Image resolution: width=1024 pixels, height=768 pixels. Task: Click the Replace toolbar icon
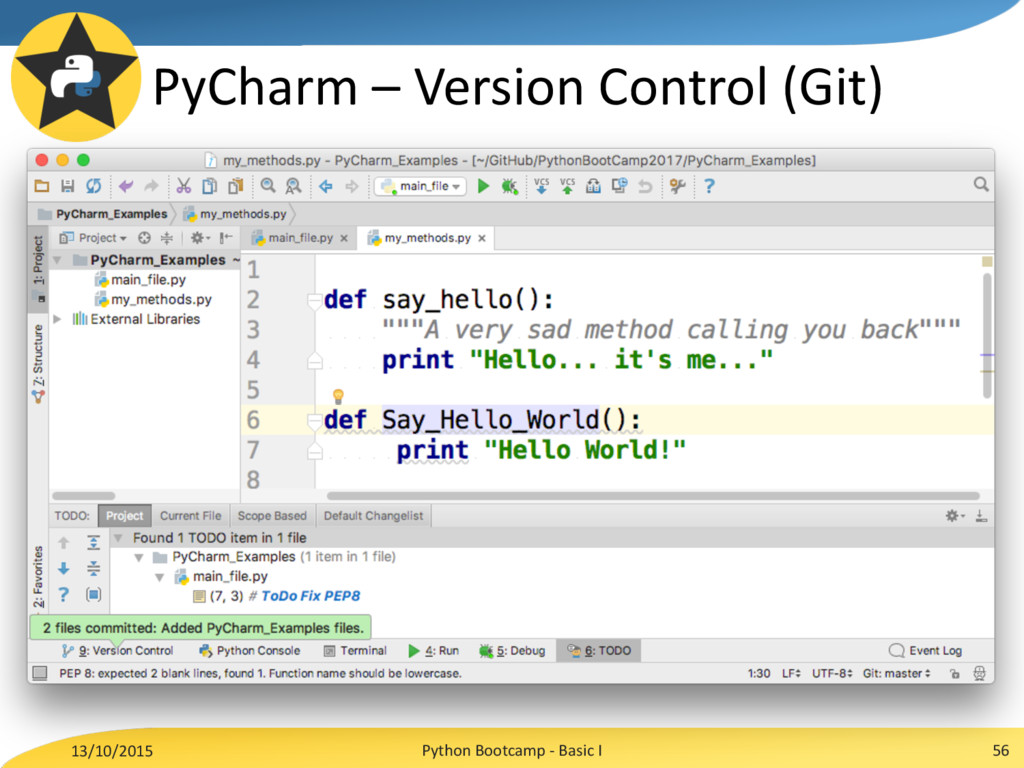point(293,186)
